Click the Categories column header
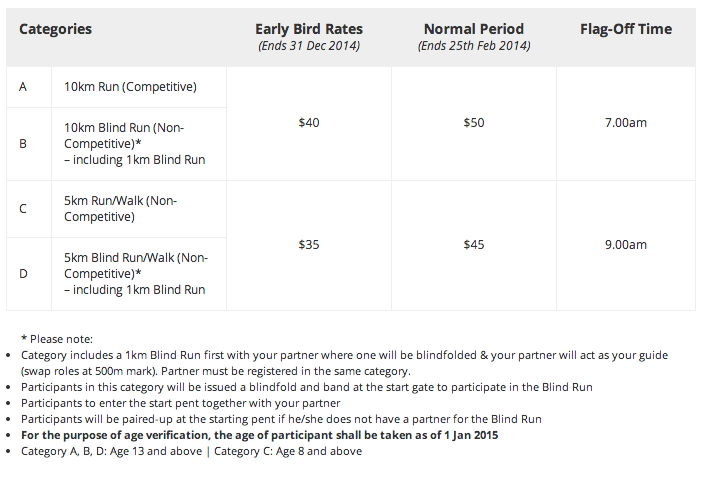This screenshot has height=486, width=702. [x=56, y=29]
